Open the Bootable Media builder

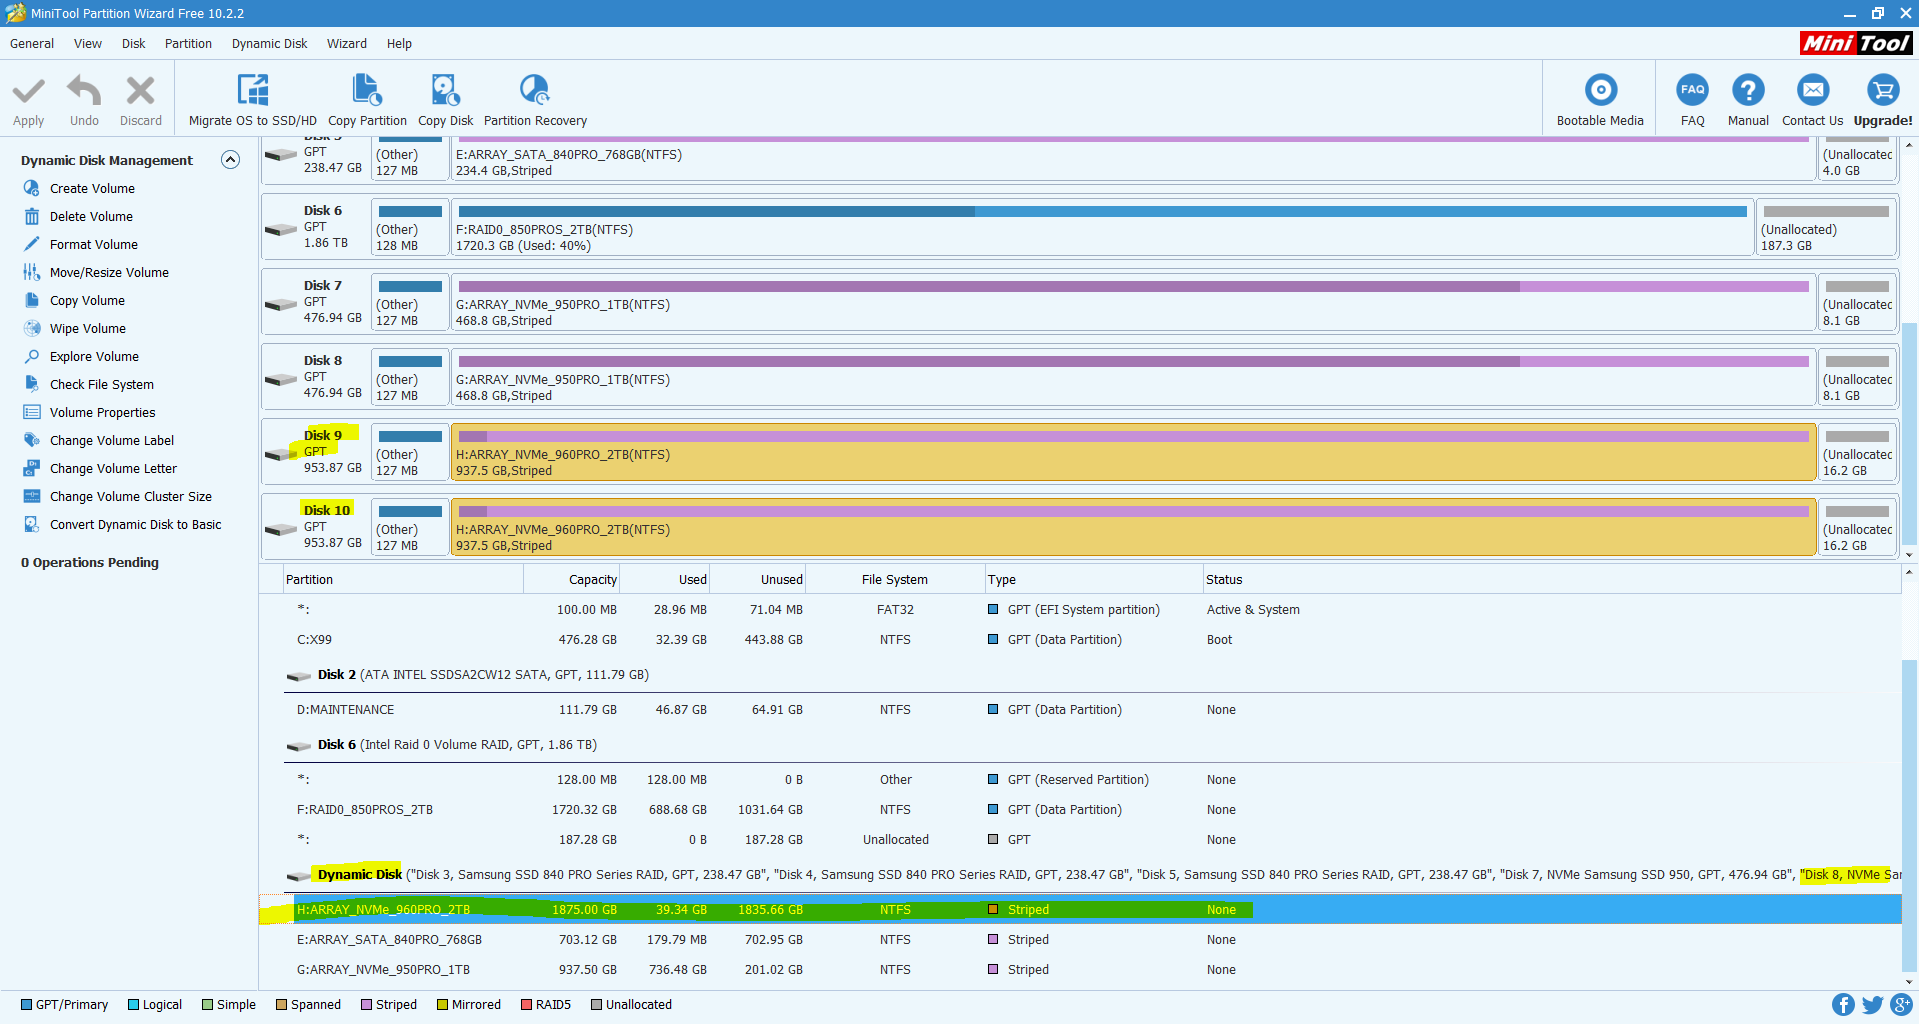[x=1600, y=100]
